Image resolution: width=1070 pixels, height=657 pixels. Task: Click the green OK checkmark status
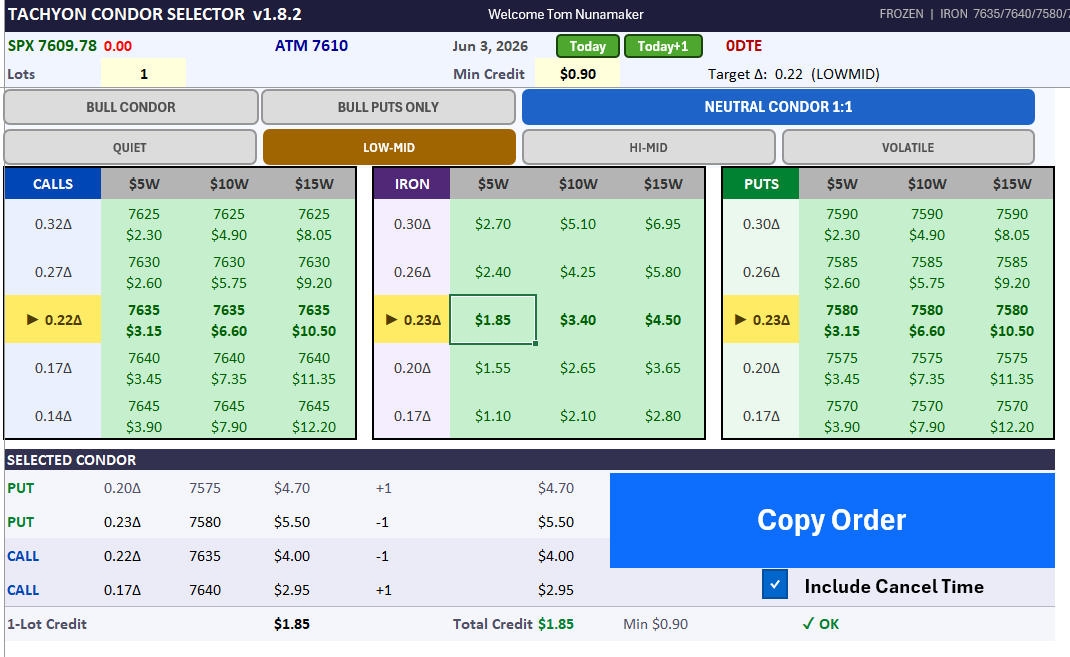820,624
